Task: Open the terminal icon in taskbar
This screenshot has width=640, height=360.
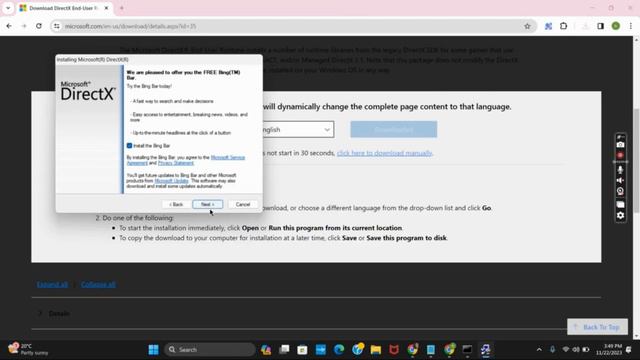Action: [467, 350]
